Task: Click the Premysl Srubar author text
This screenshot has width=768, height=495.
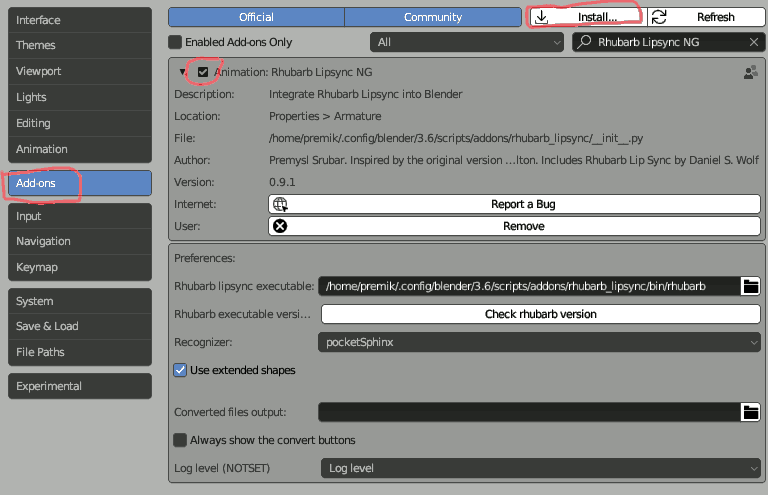Action: pyautogui.click(x=514, y=160)
